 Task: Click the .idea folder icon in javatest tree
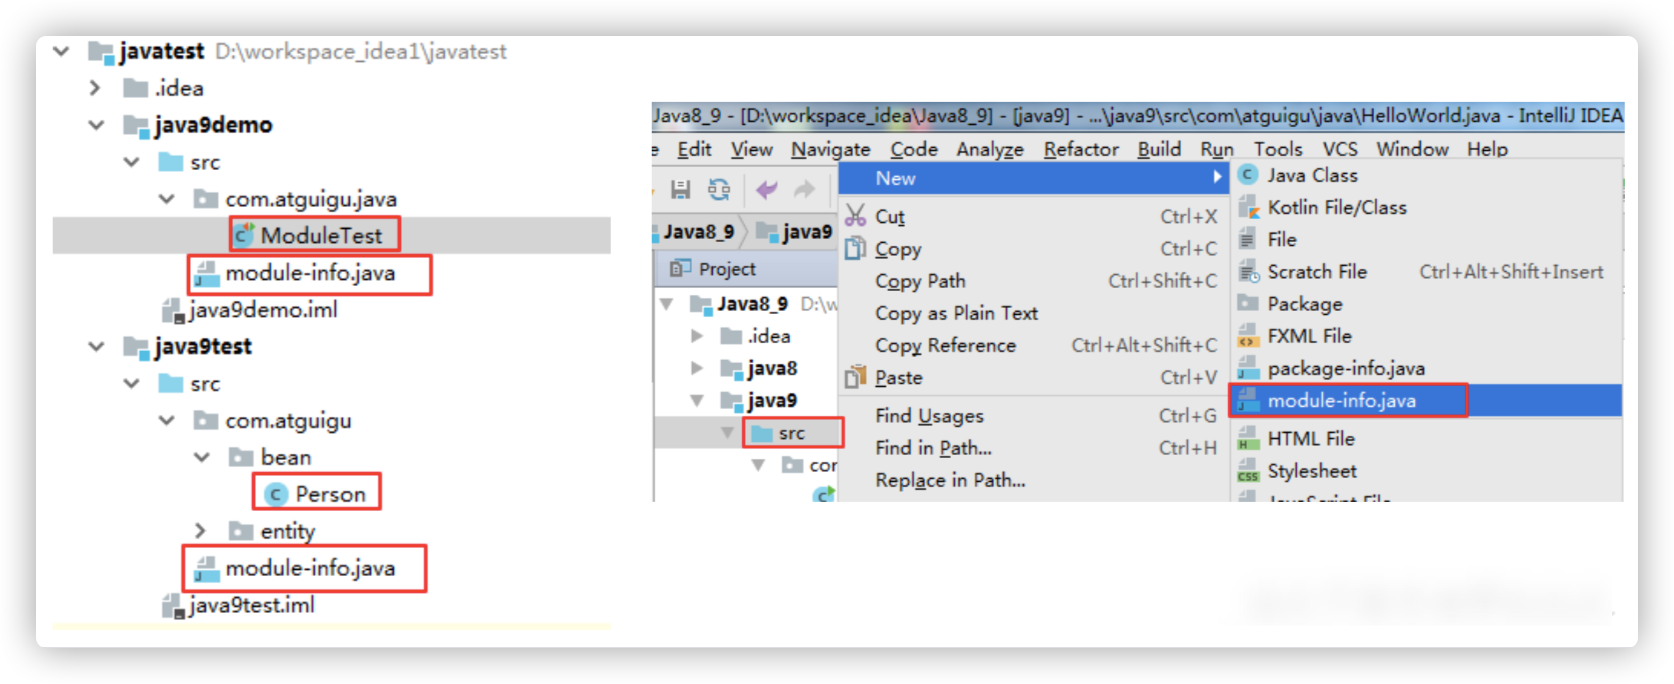click(136, 88)
